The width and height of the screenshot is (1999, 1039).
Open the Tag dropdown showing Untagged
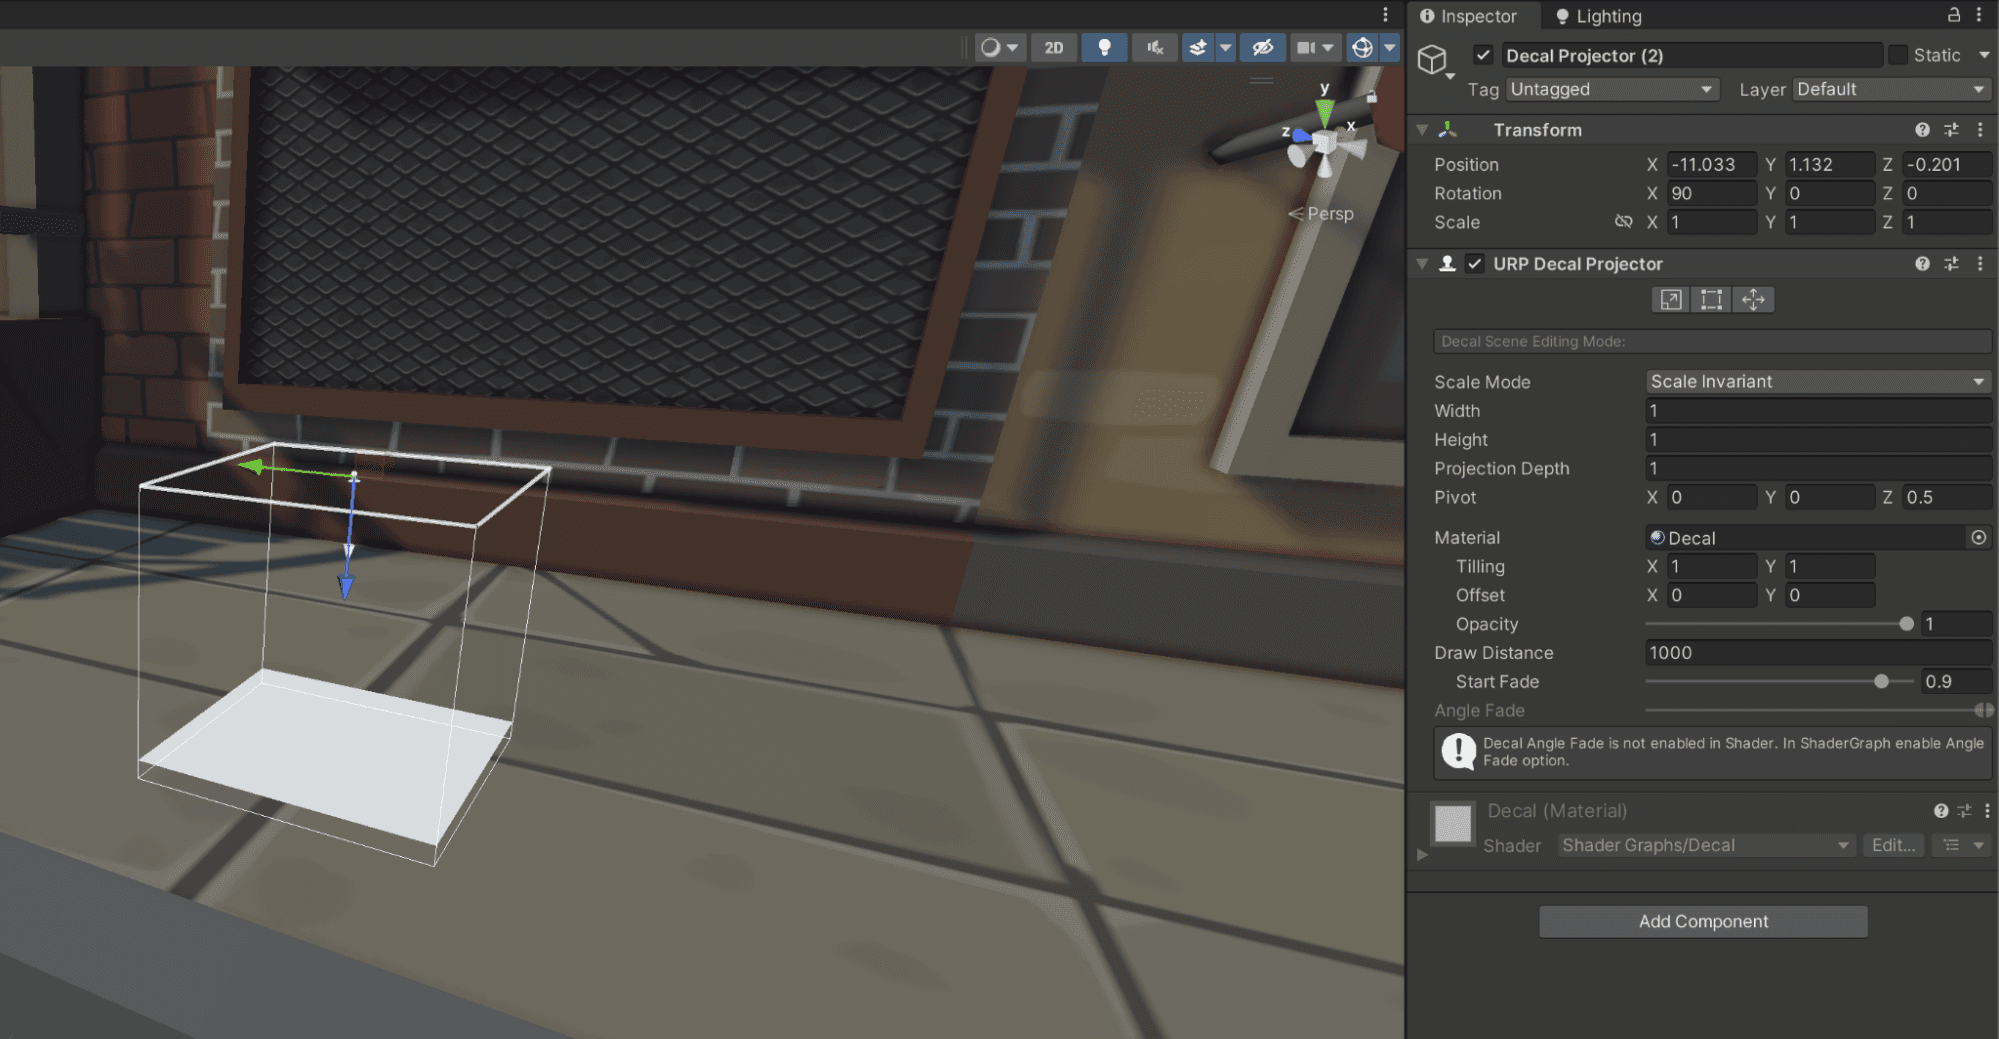click(1612, 89)
